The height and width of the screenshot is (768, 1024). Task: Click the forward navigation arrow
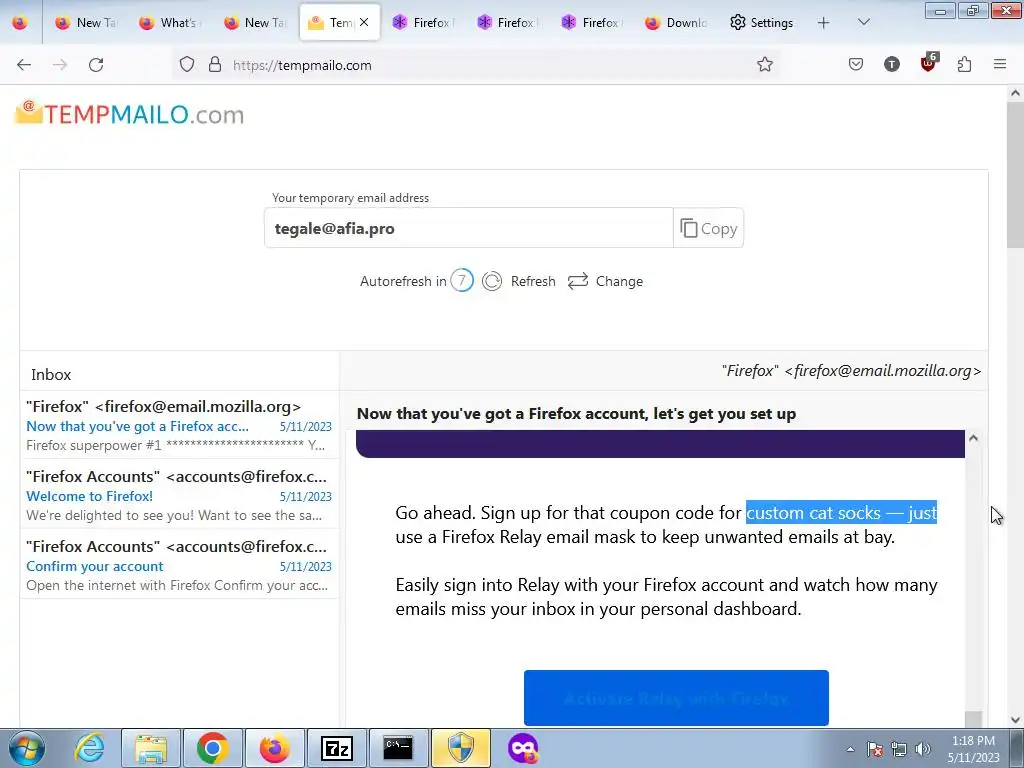[60, 65]
